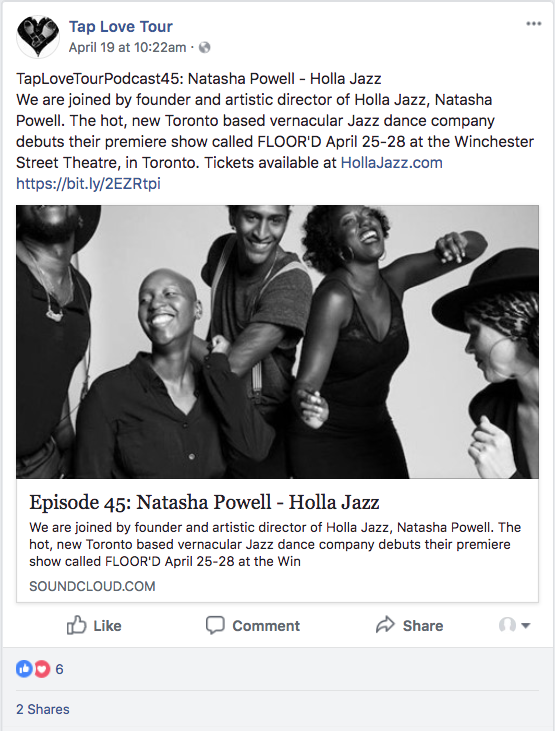The height and width of the screenshot is (731, 555).
Task: View the 6 reactions count
Action: coord(59,669)
